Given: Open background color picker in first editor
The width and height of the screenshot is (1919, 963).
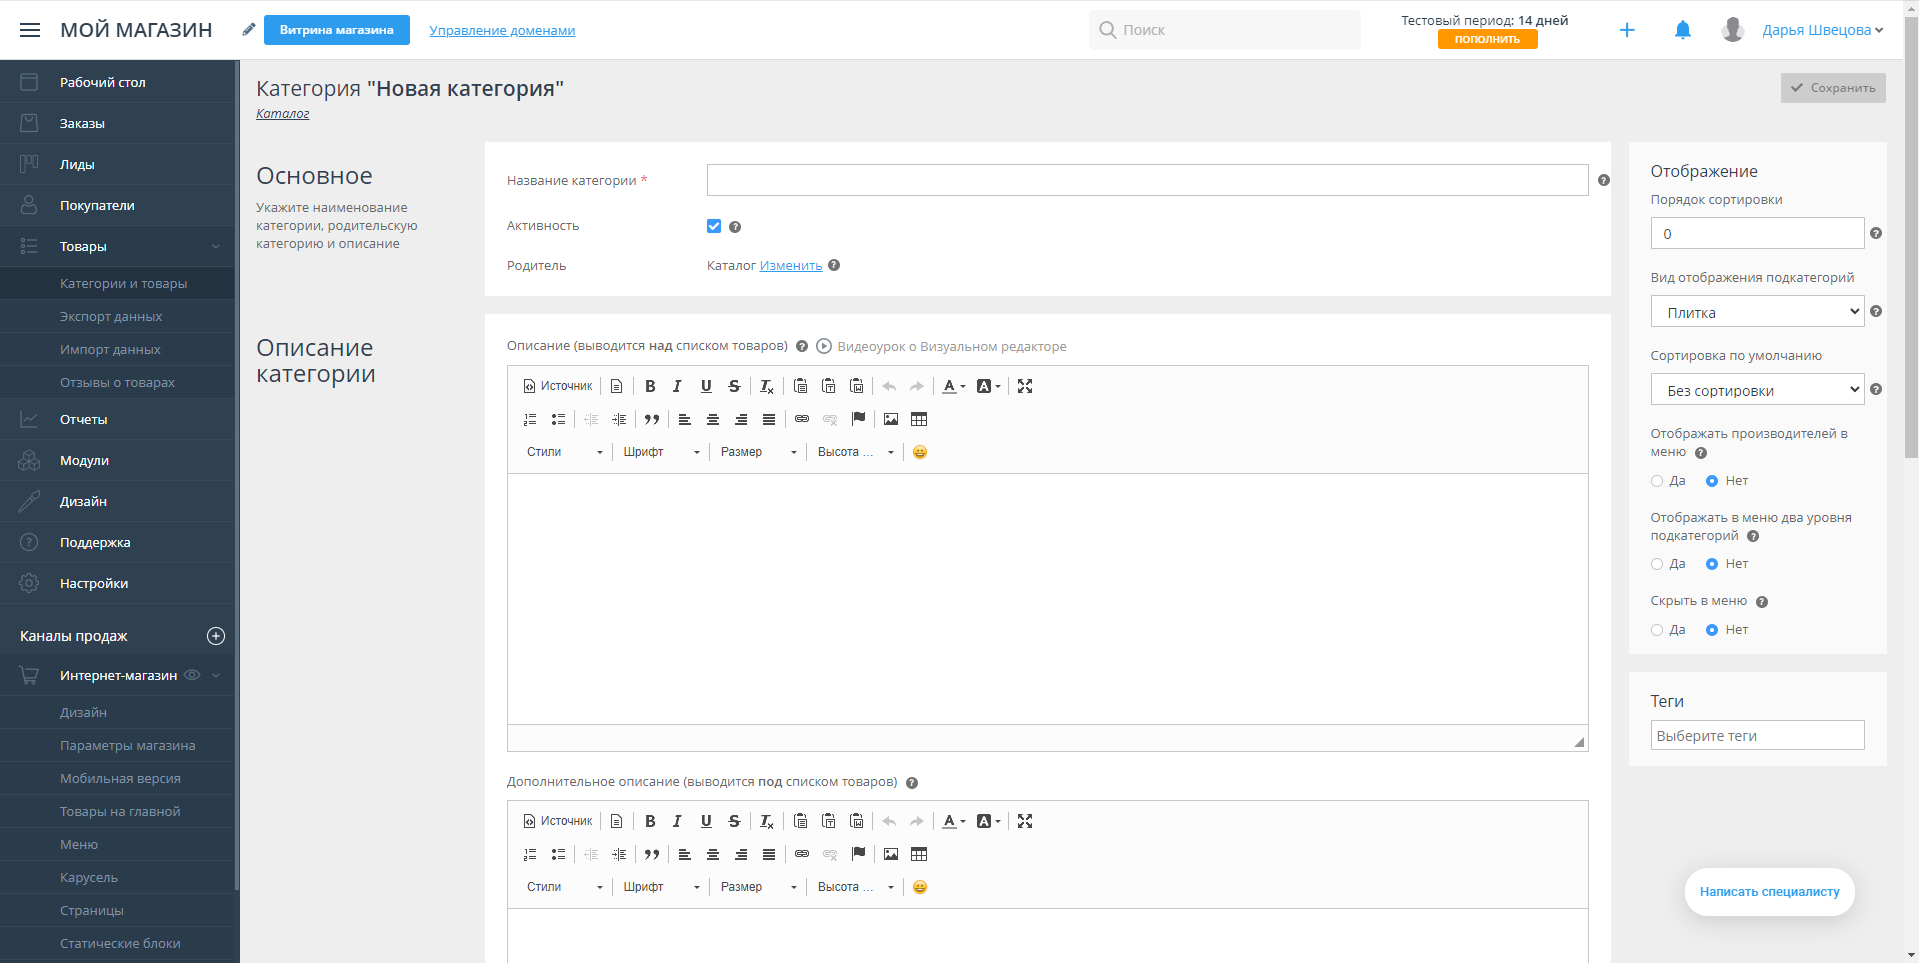Looking at the screenshot, I should [988, 386].
